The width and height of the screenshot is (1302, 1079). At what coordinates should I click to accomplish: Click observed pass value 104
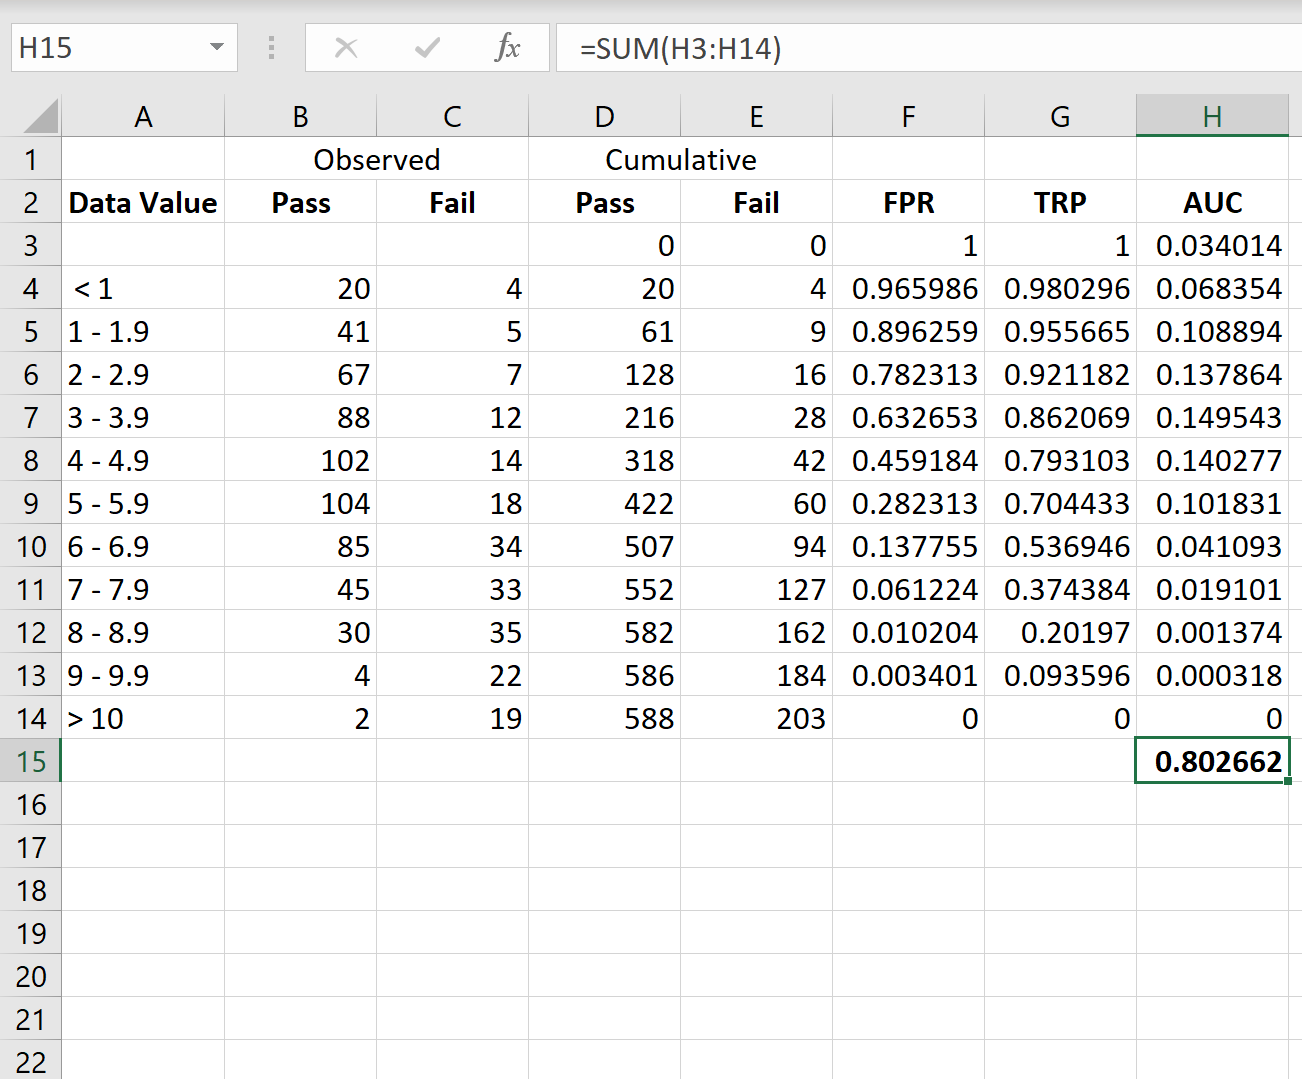click(x=300, y=503)
